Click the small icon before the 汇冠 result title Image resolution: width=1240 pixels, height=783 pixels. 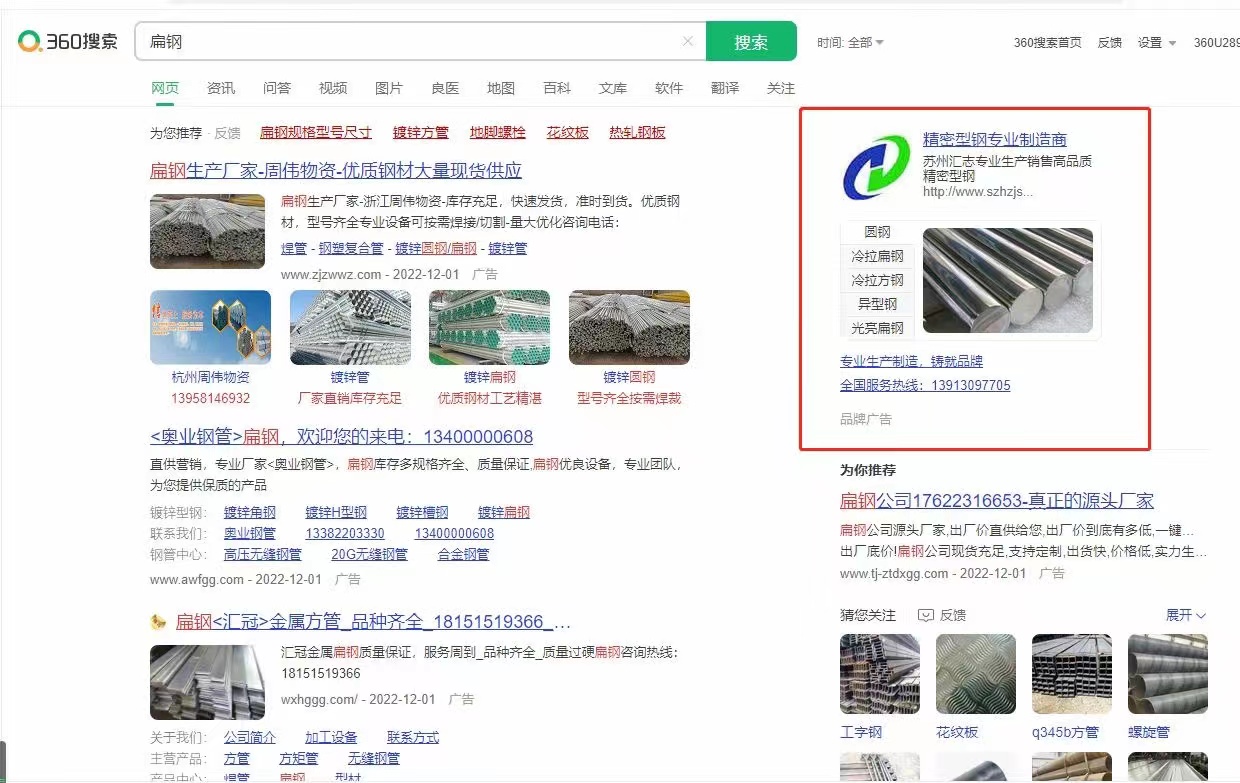[158, 622]
